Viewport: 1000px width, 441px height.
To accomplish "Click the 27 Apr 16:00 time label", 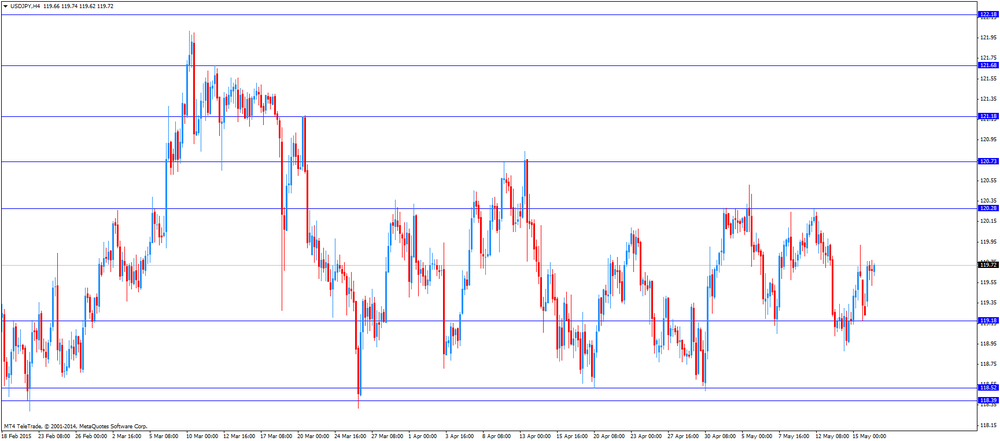I will 682,437.
